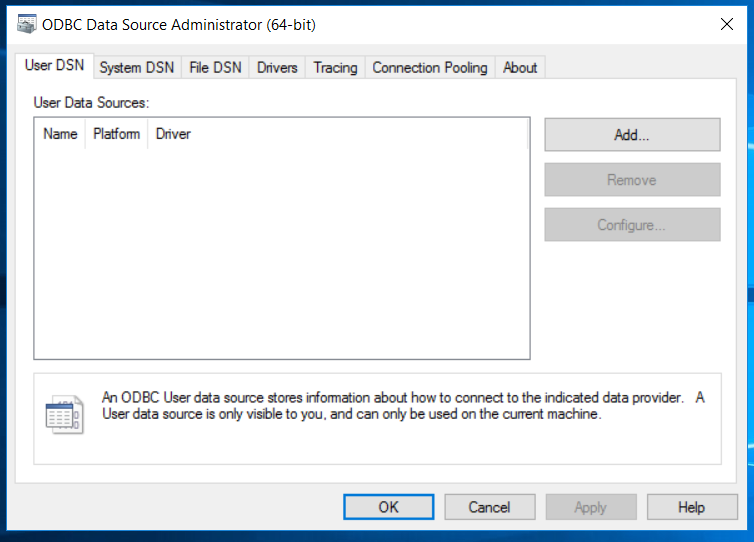Click the data source info icon

[64, 415]
